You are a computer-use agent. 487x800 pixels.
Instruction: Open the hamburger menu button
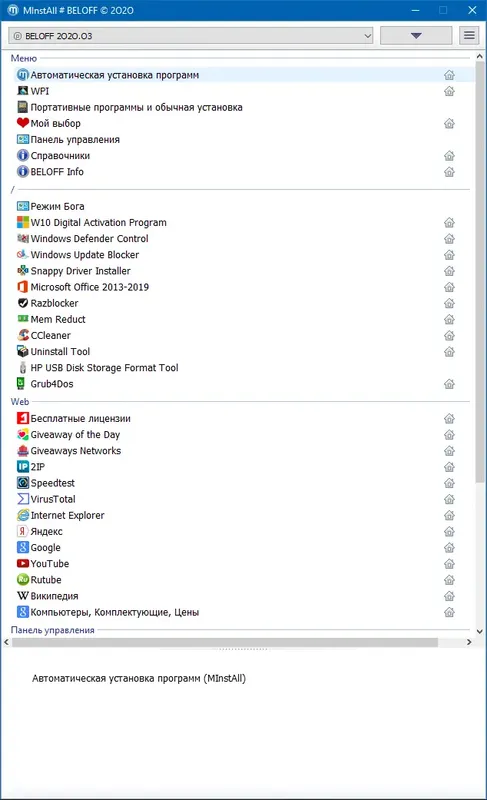pos(469,36)
